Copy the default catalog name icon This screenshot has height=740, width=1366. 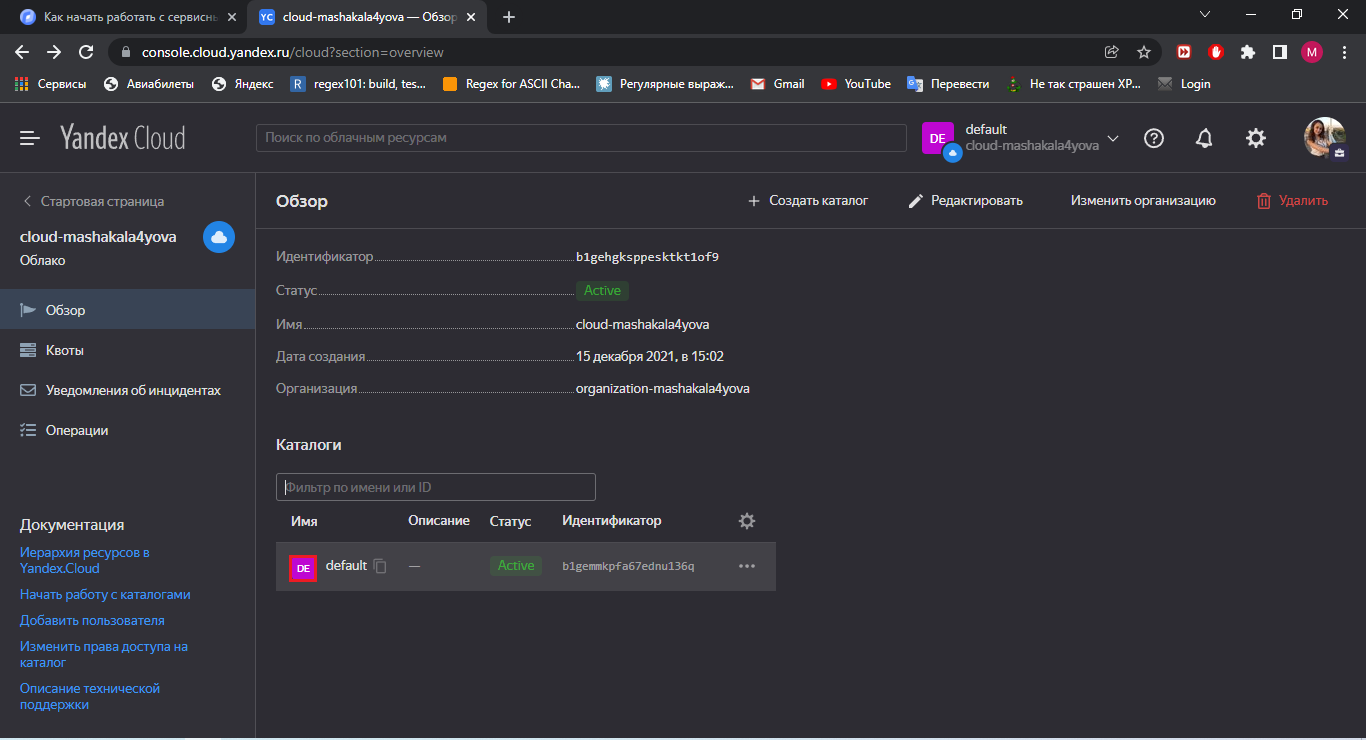(380, 566)
